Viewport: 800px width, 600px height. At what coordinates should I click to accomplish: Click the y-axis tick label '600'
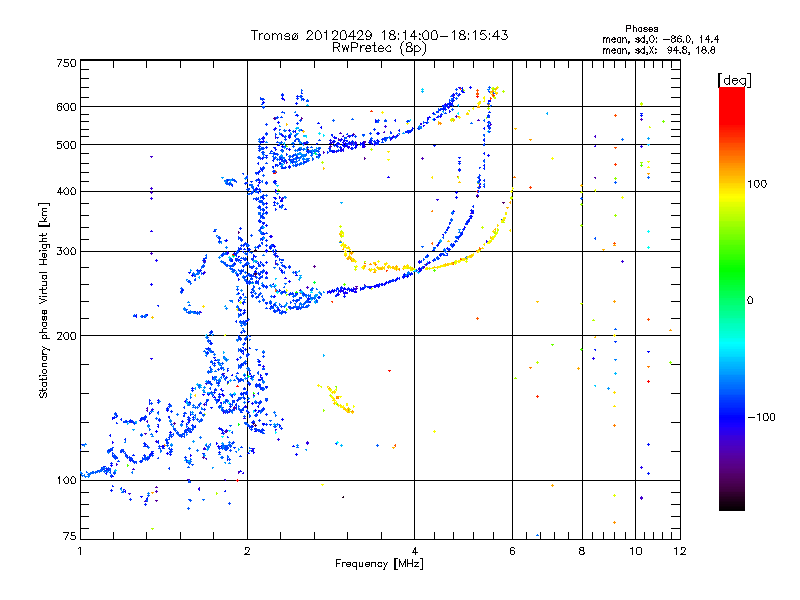pos(66,107)
